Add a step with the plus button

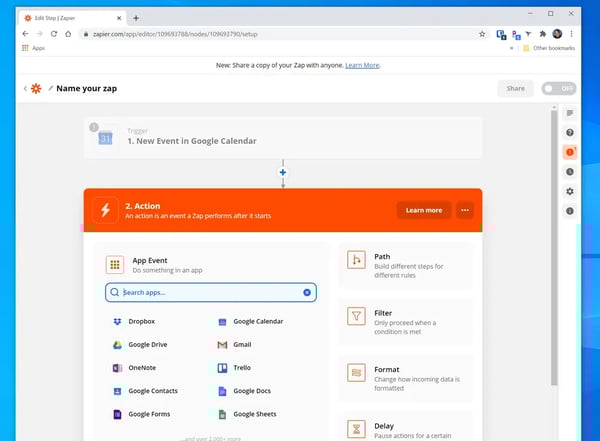pos(283,173)
